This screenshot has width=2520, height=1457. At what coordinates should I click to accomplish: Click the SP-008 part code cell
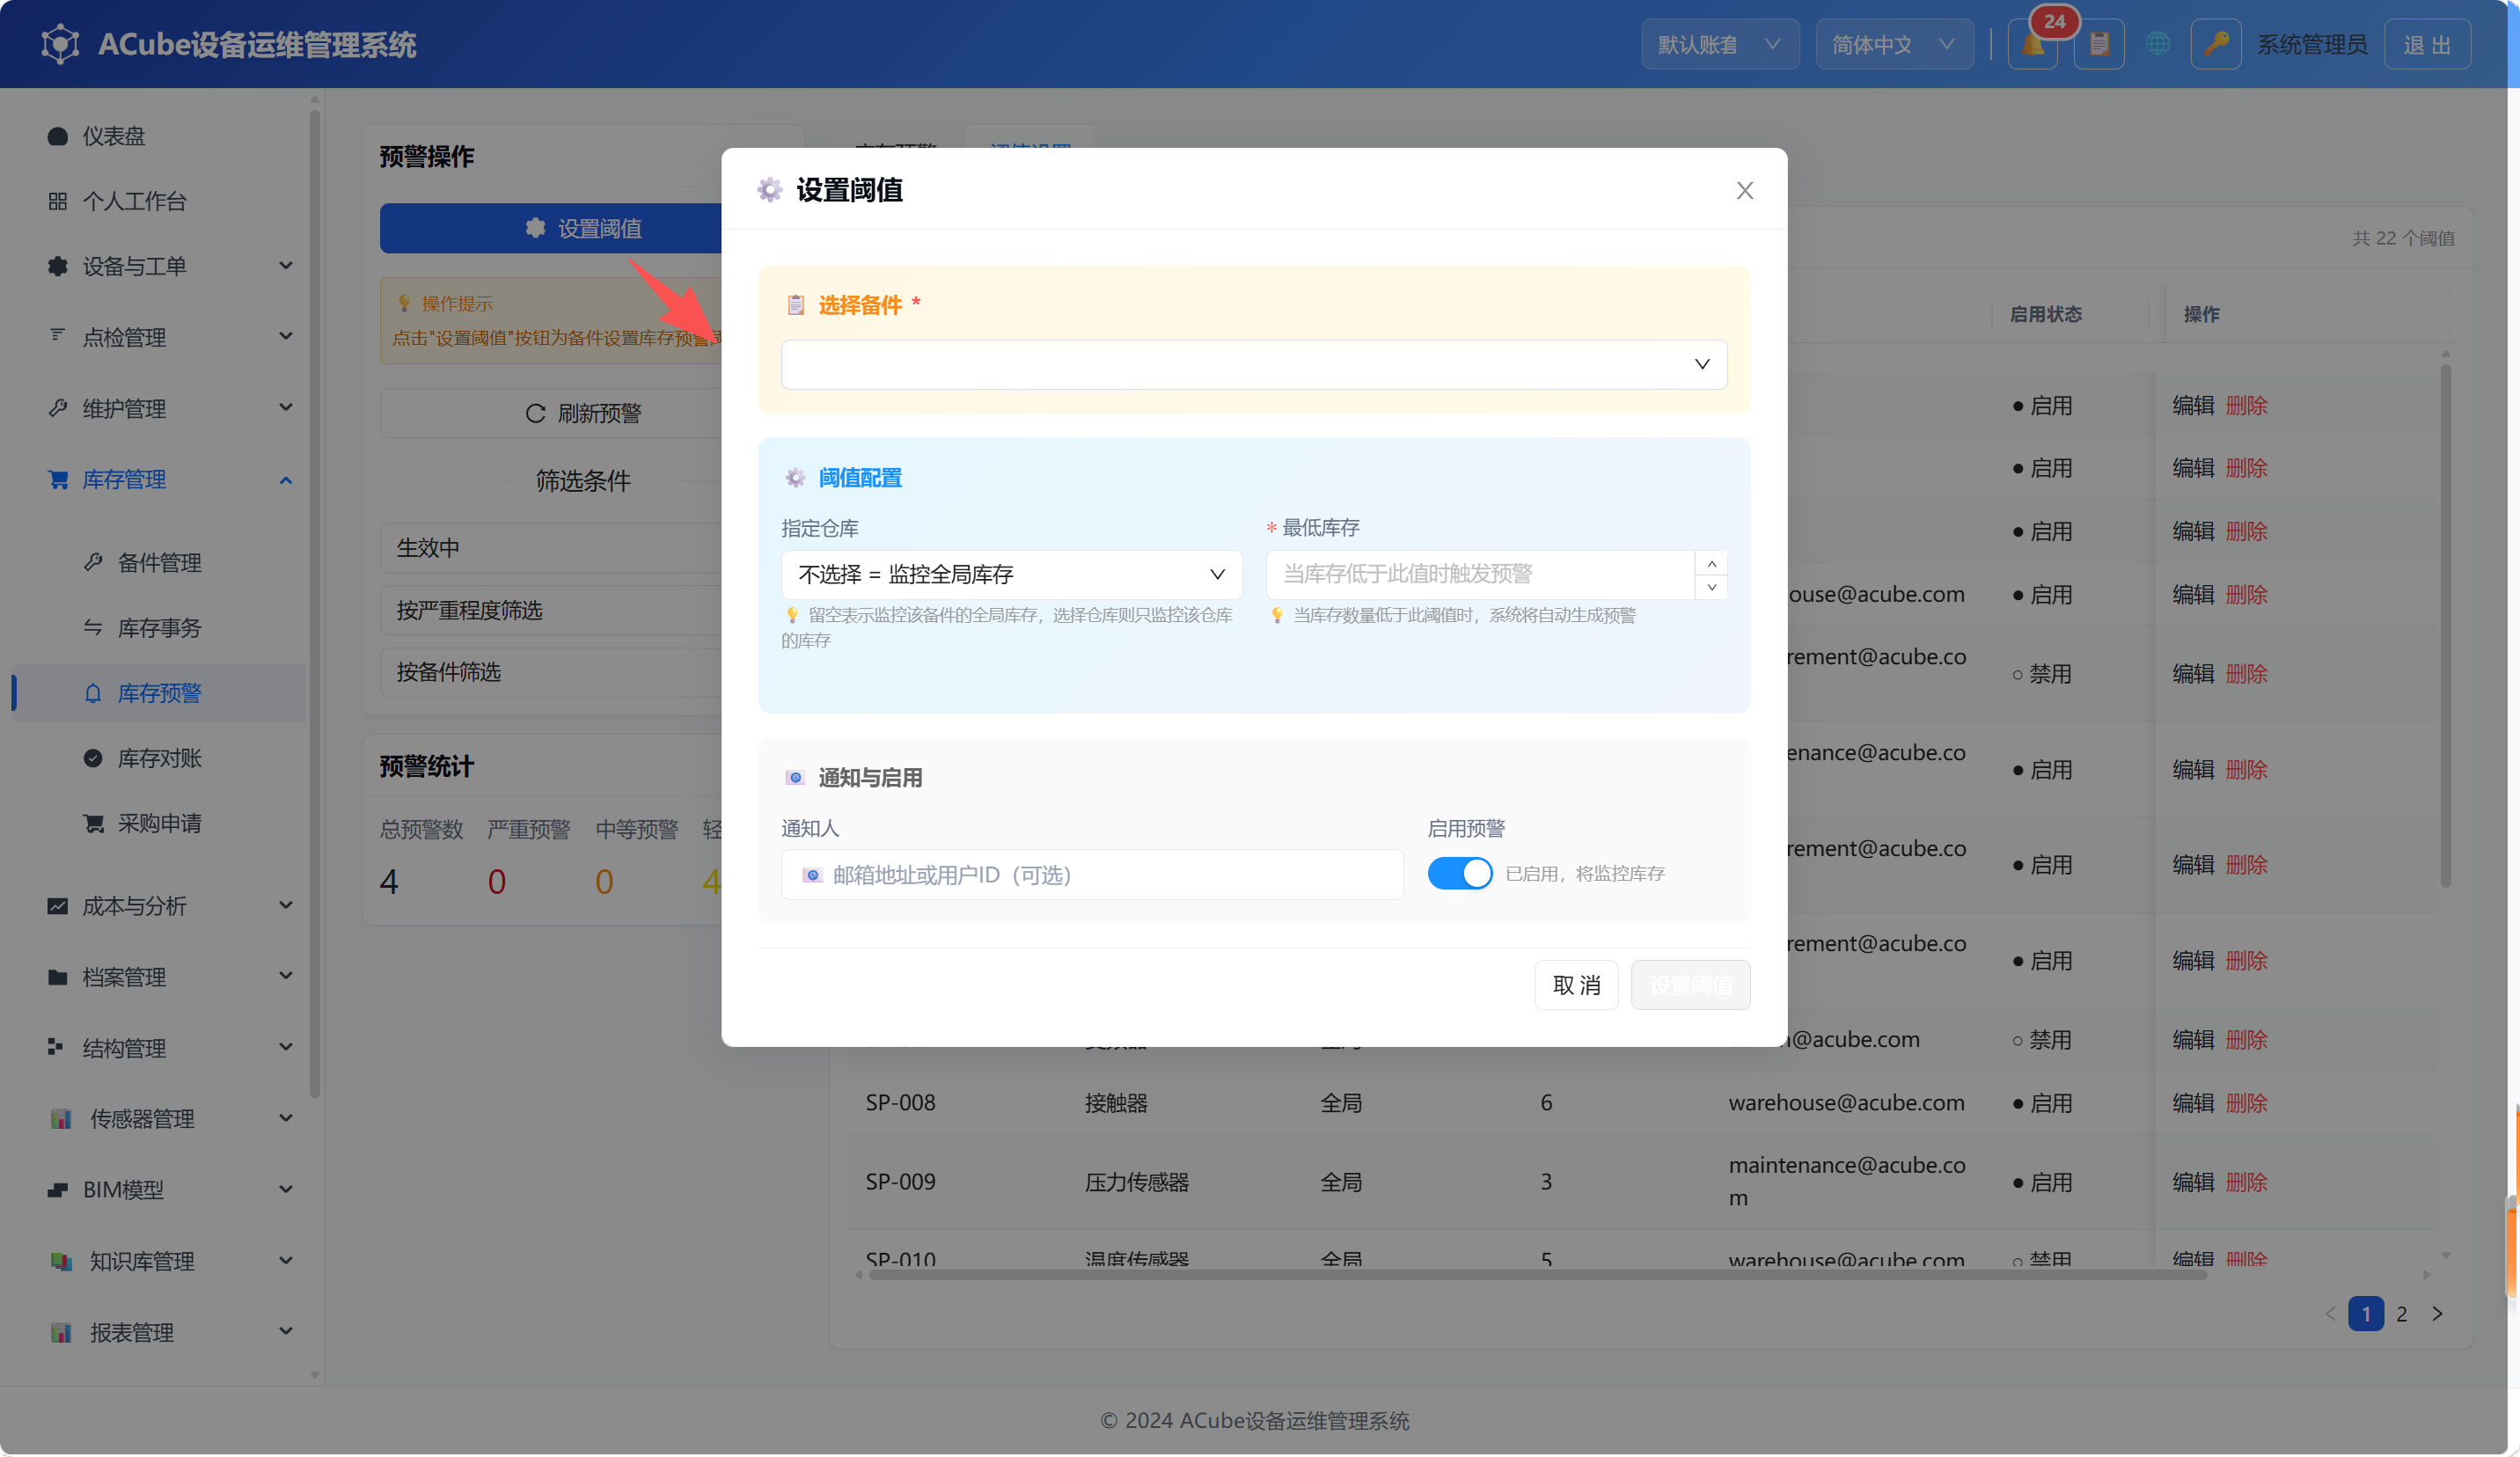[900, 1103]
